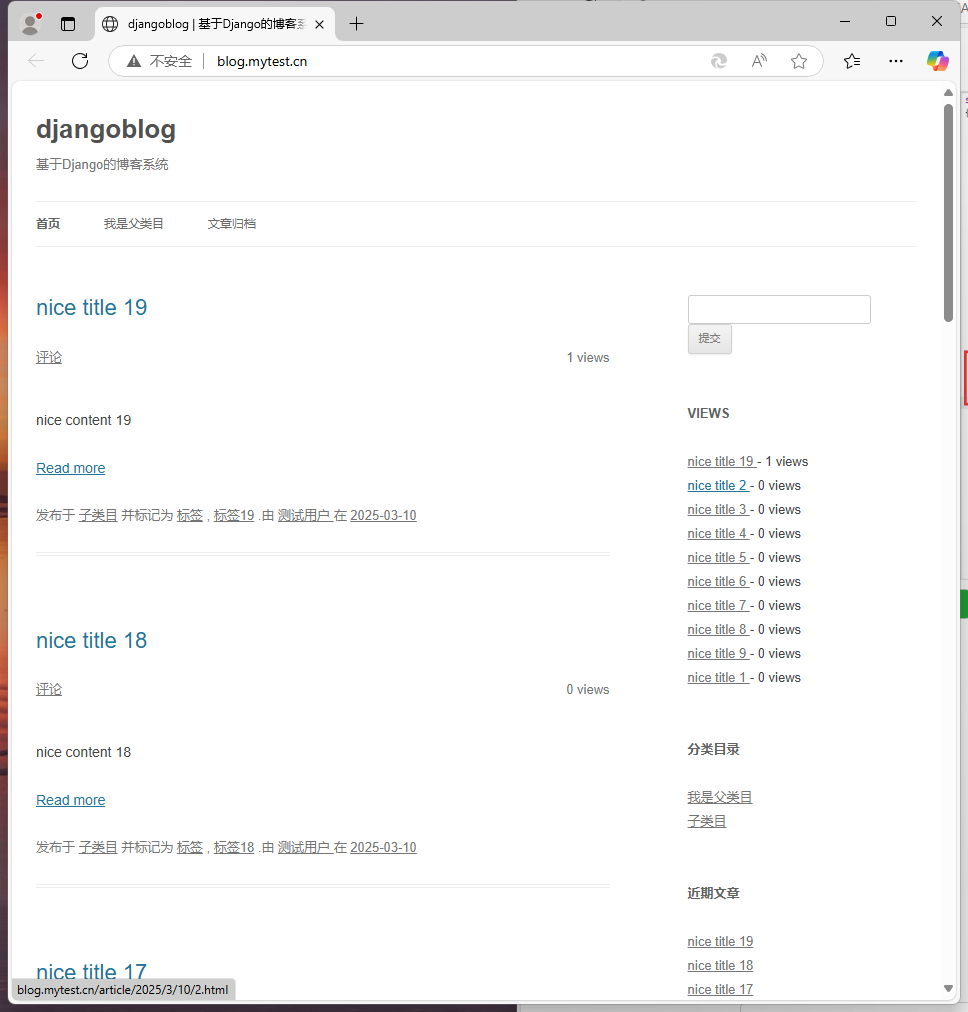The width and height of the screenshot is (968, 1012).
Task: Select the djangoblog browser tab
Action: pyautogui.click(x=215, y=25)
